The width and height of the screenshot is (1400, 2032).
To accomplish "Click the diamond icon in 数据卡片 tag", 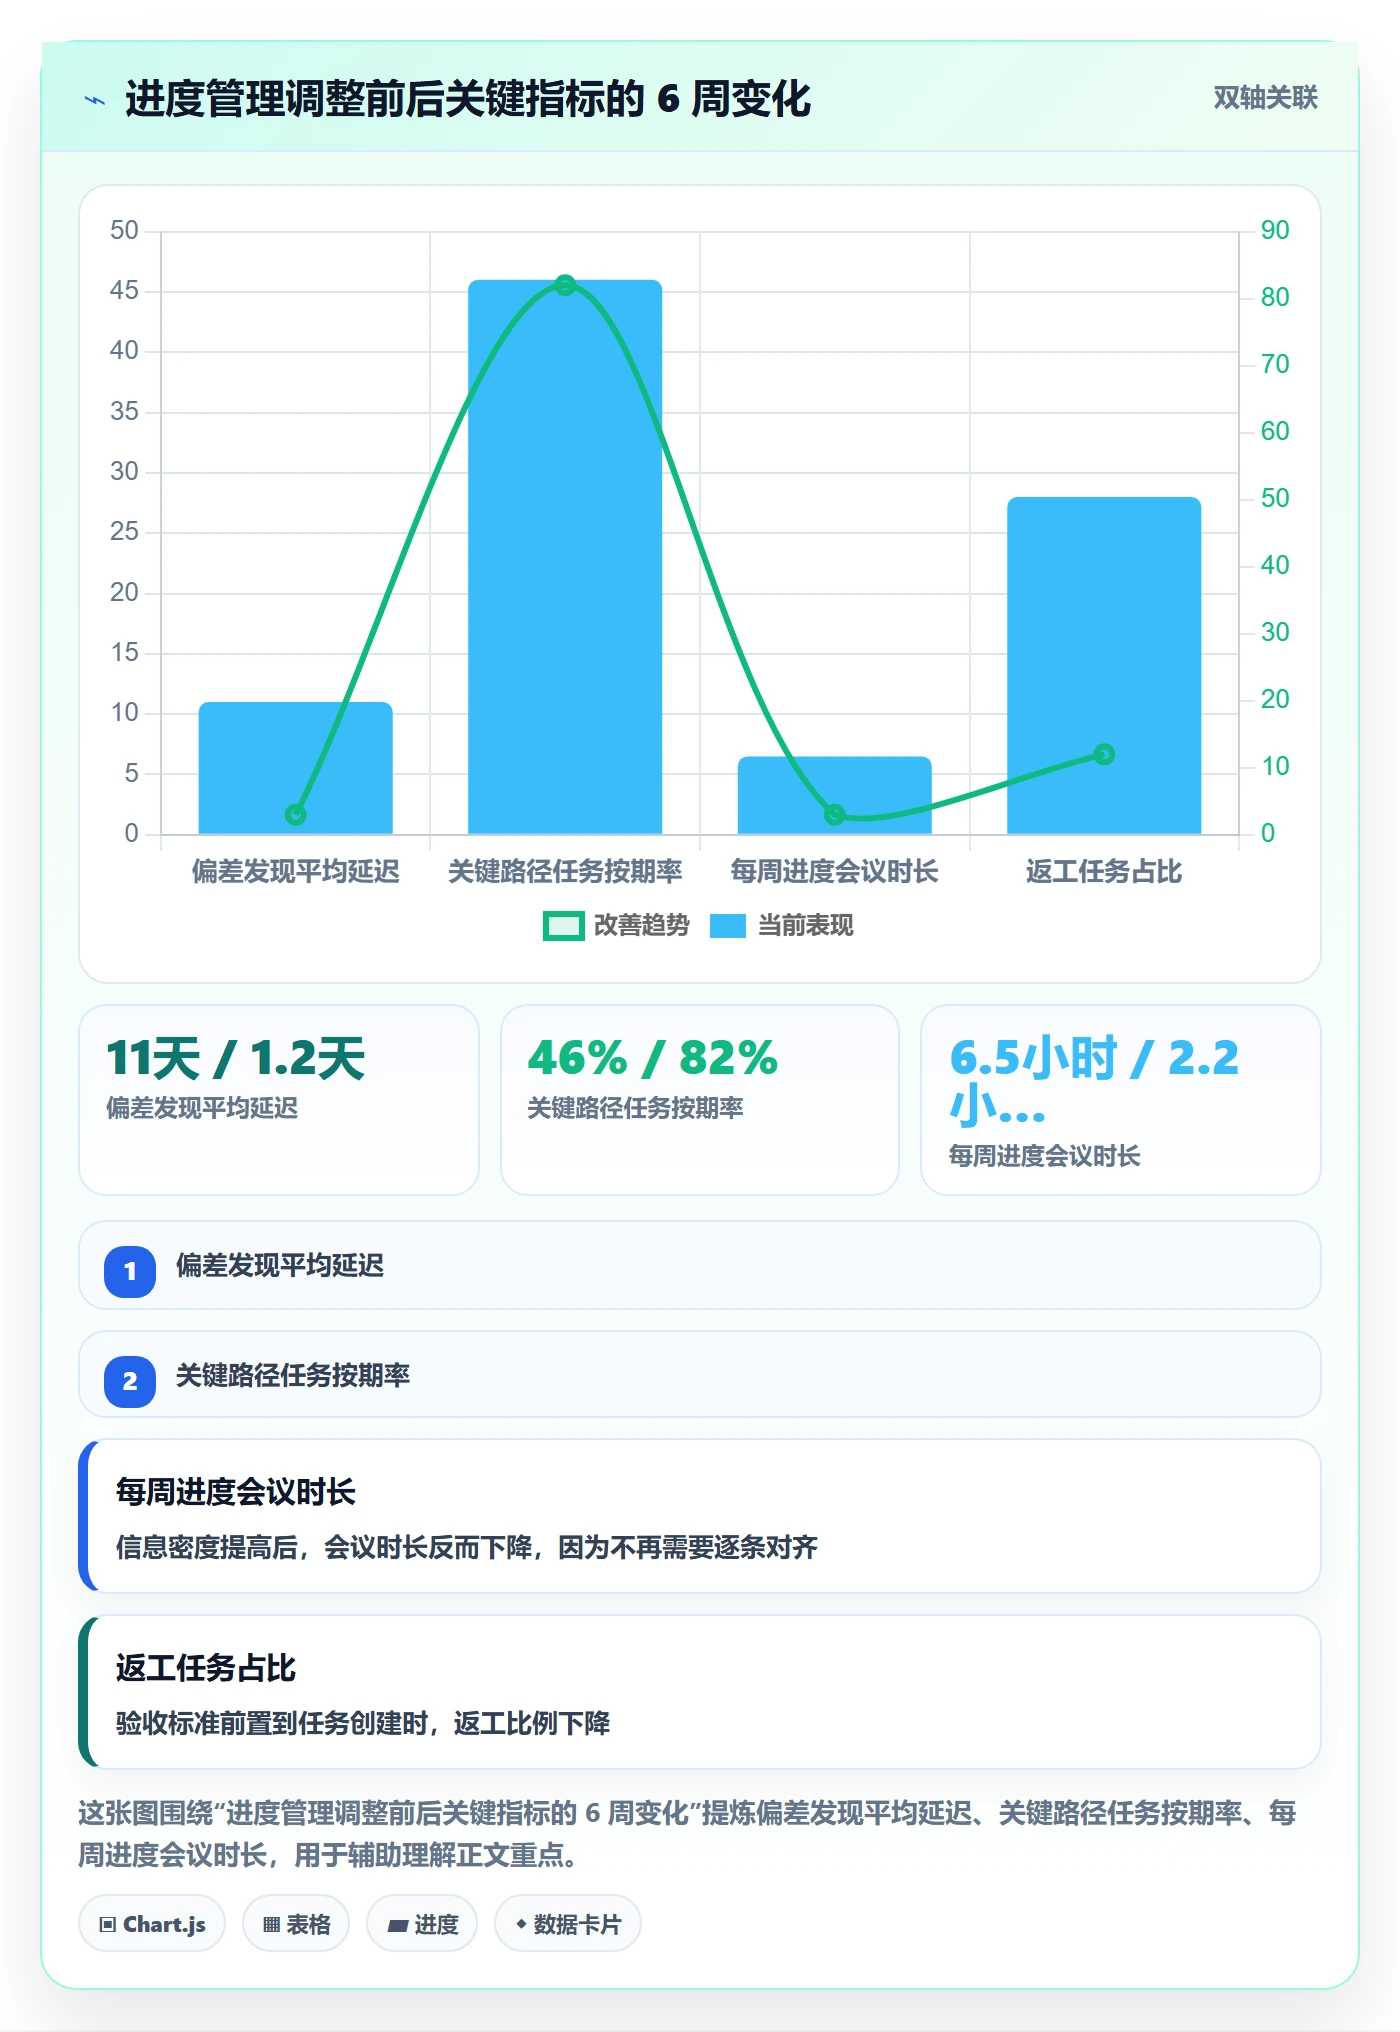I will click(521, 1924).
